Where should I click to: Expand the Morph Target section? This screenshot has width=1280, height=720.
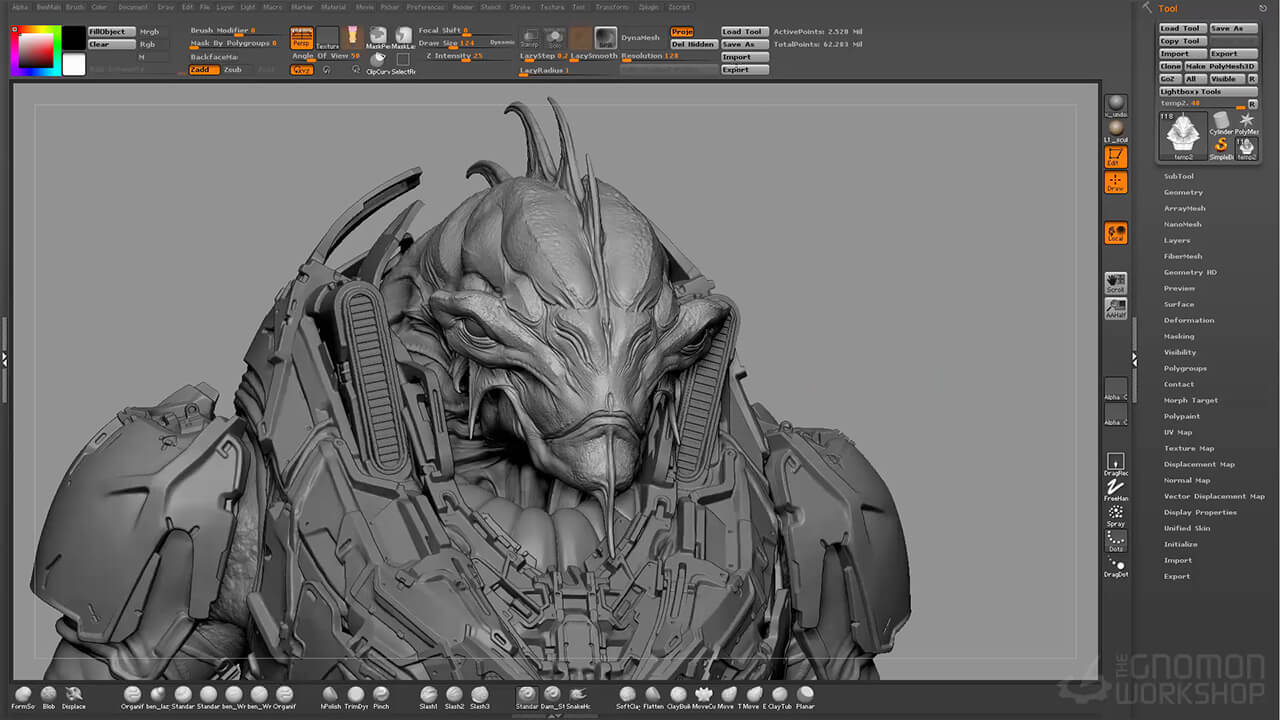point(1190,400)
